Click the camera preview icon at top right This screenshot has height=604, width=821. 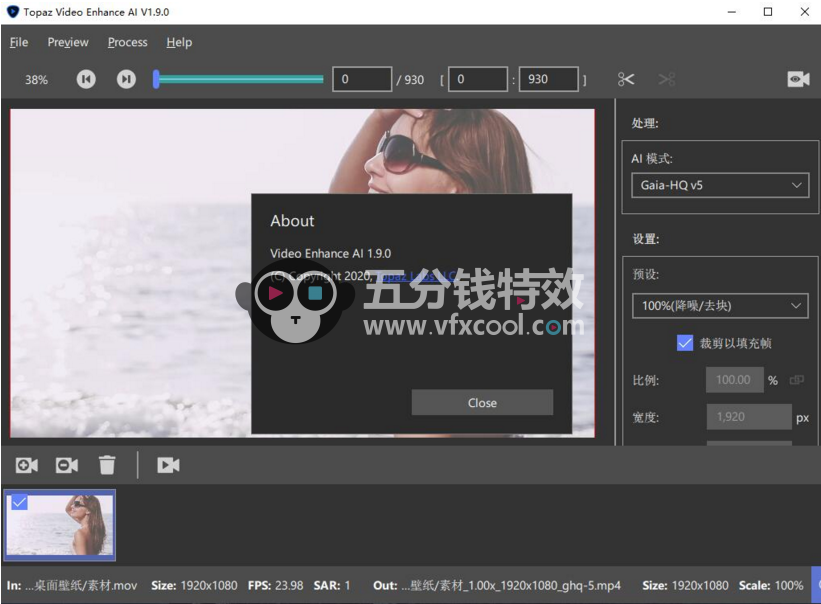[798, 79]
